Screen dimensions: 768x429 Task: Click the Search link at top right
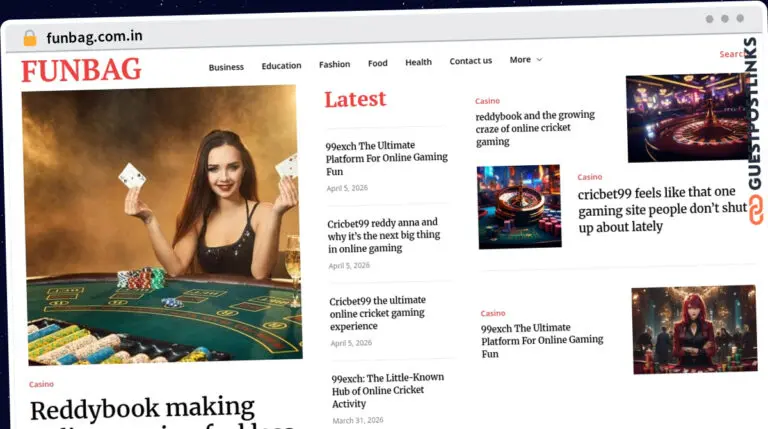click(732, 54)
